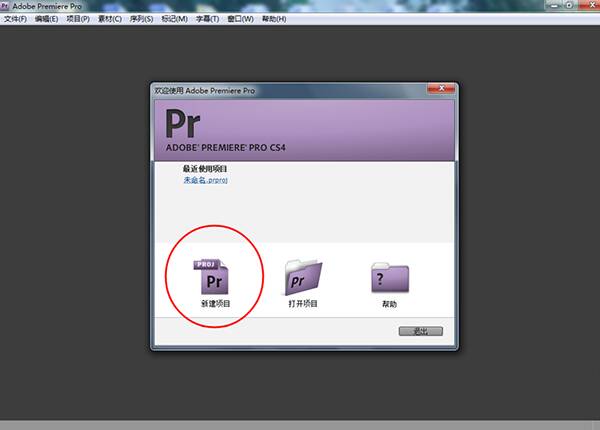Open the 项目(P) menu

pyautogui.click(x=78, y=19)
